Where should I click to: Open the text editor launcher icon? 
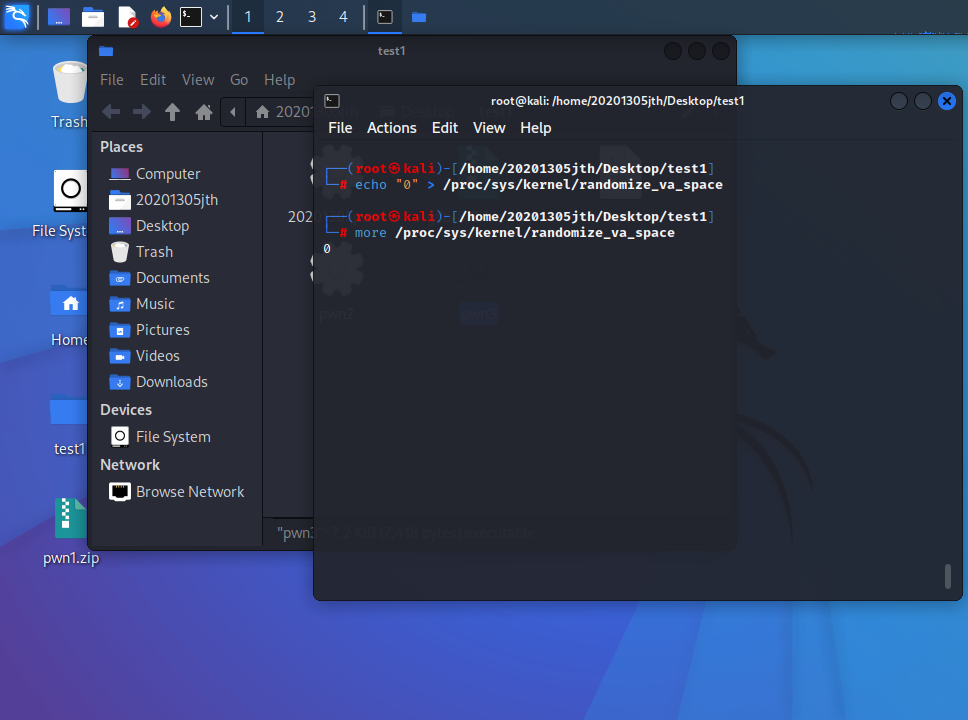(x=127, y=17)
